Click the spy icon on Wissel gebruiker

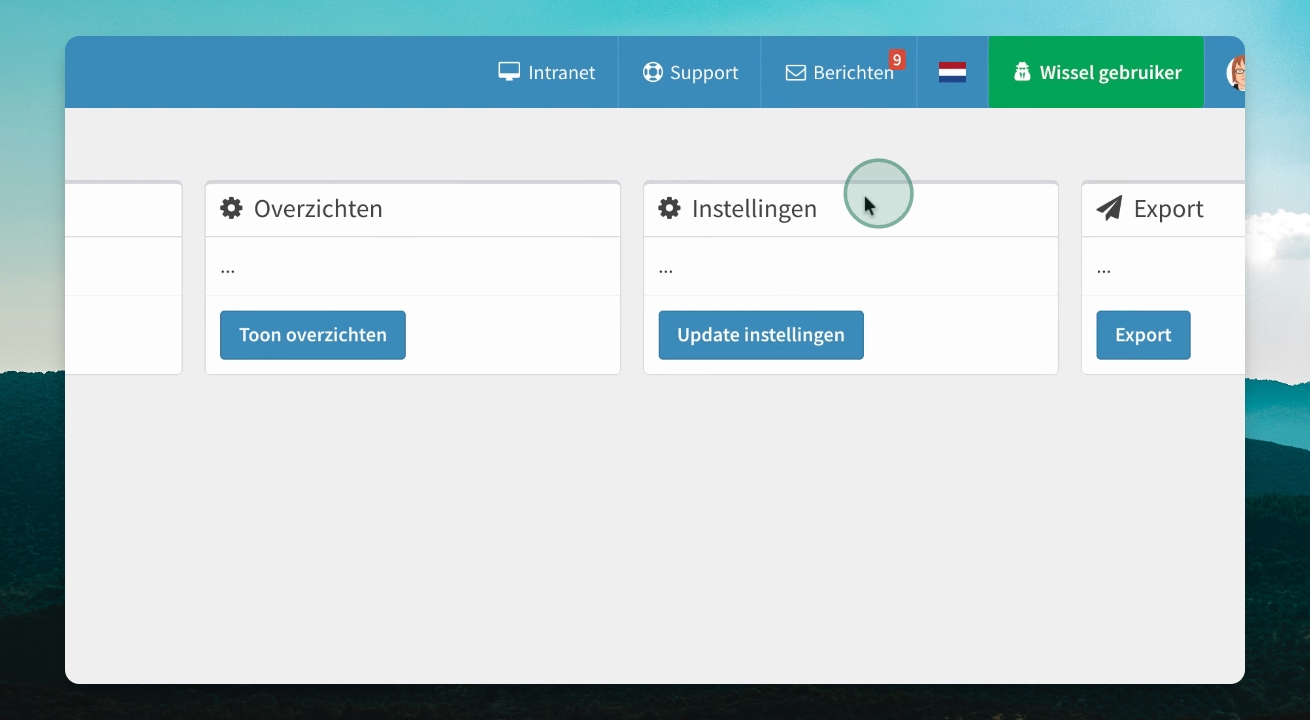point(1022,72)
